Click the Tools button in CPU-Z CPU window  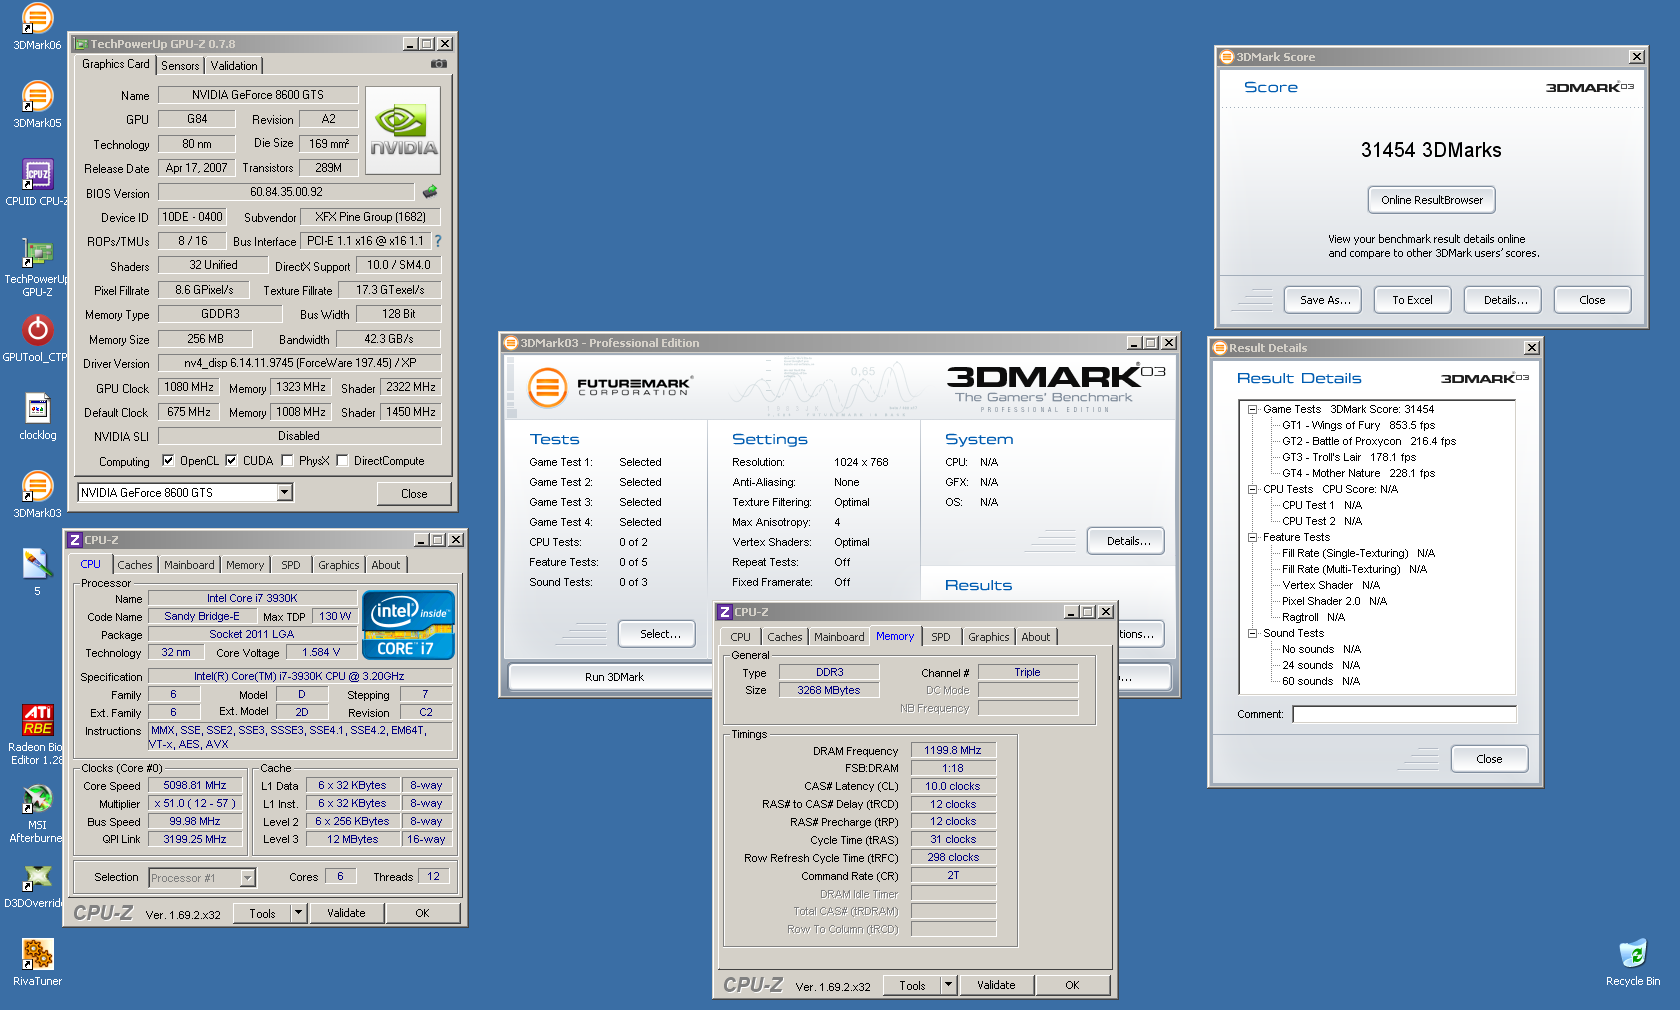262,913
